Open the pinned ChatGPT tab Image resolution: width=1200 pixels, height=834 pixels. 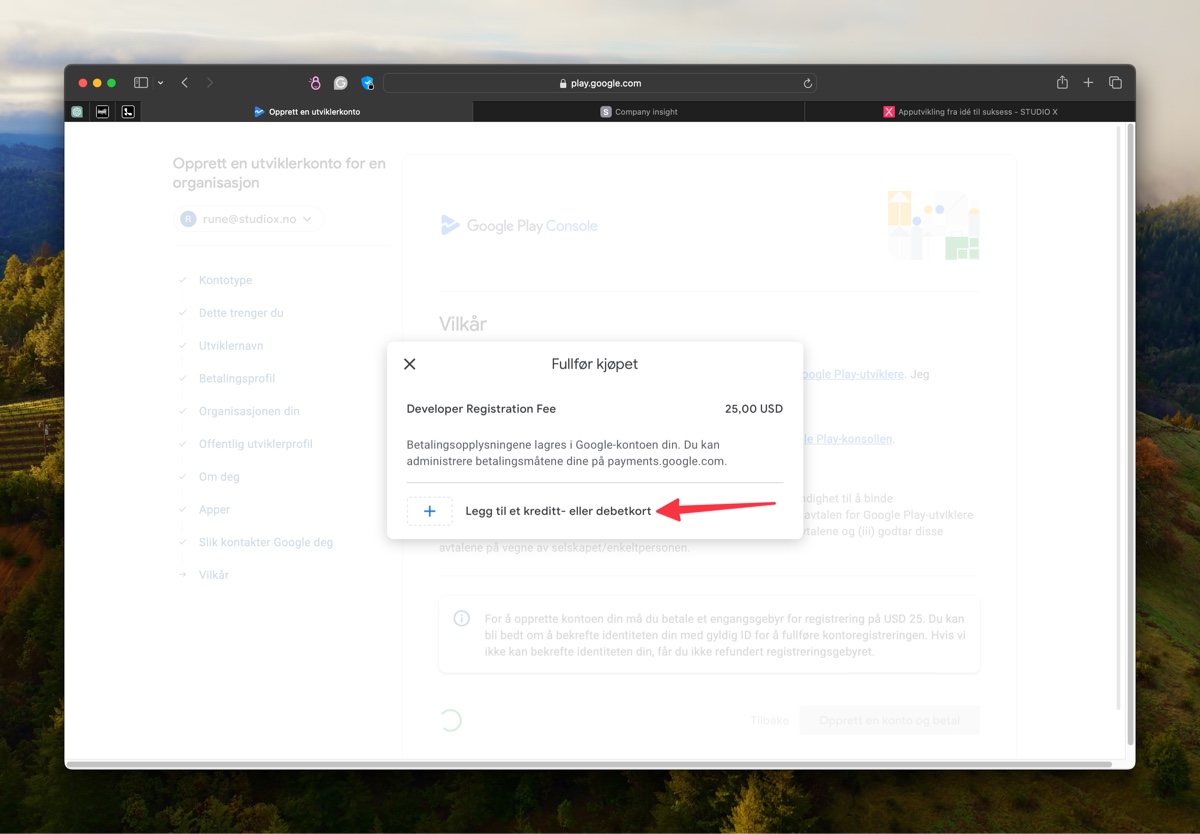pyautogui.click(x=77, y=112)
